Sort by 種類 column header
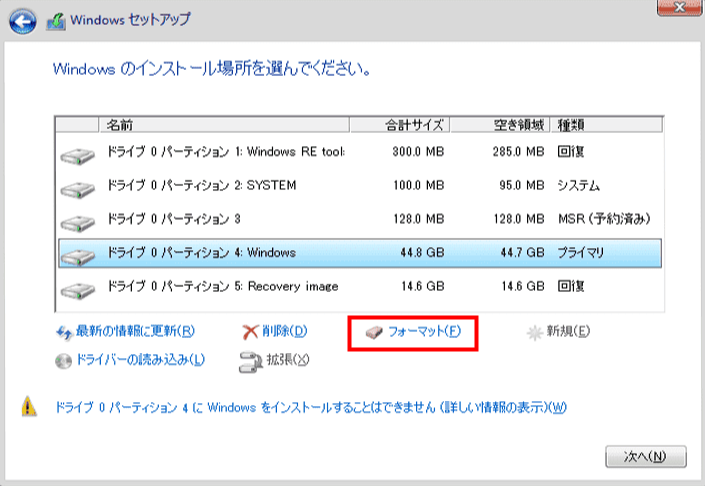The width and height of the screenshot is (705, 486). (607, 125)
